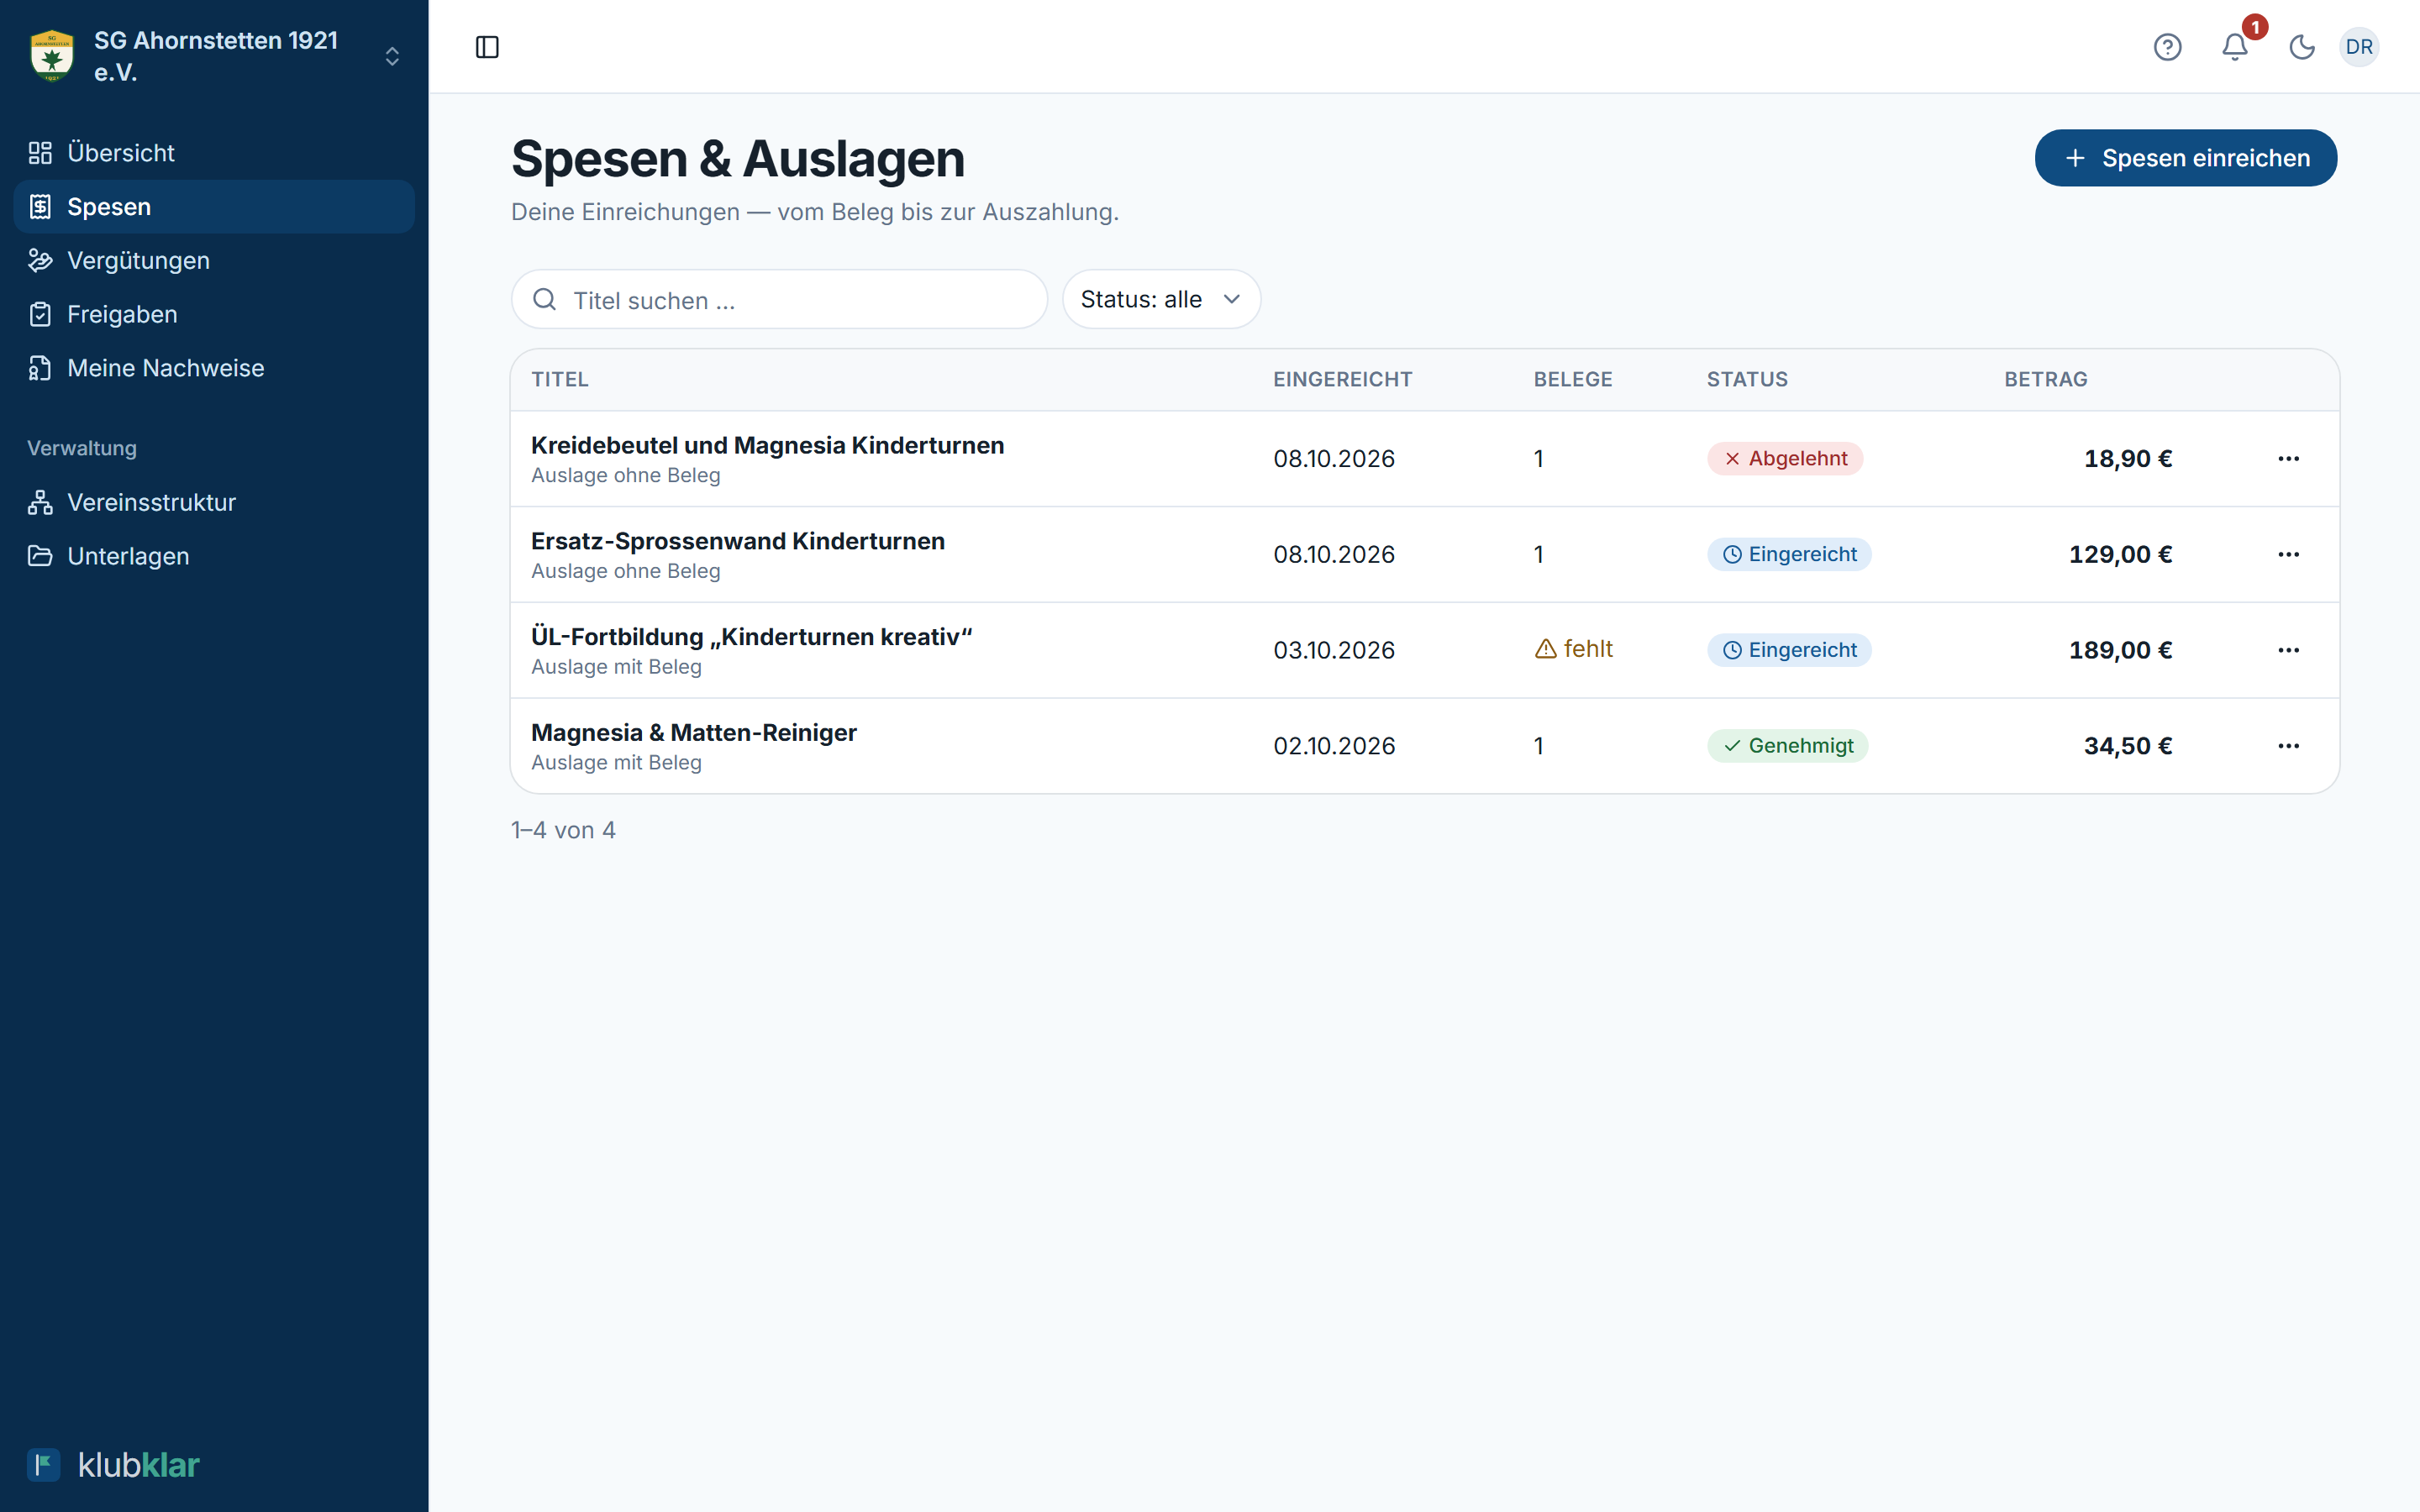The height and width of the screenshot is (1512, 2420).
Task: Click the Spesen einreichen button
Action: click(x=2185, y=158)
